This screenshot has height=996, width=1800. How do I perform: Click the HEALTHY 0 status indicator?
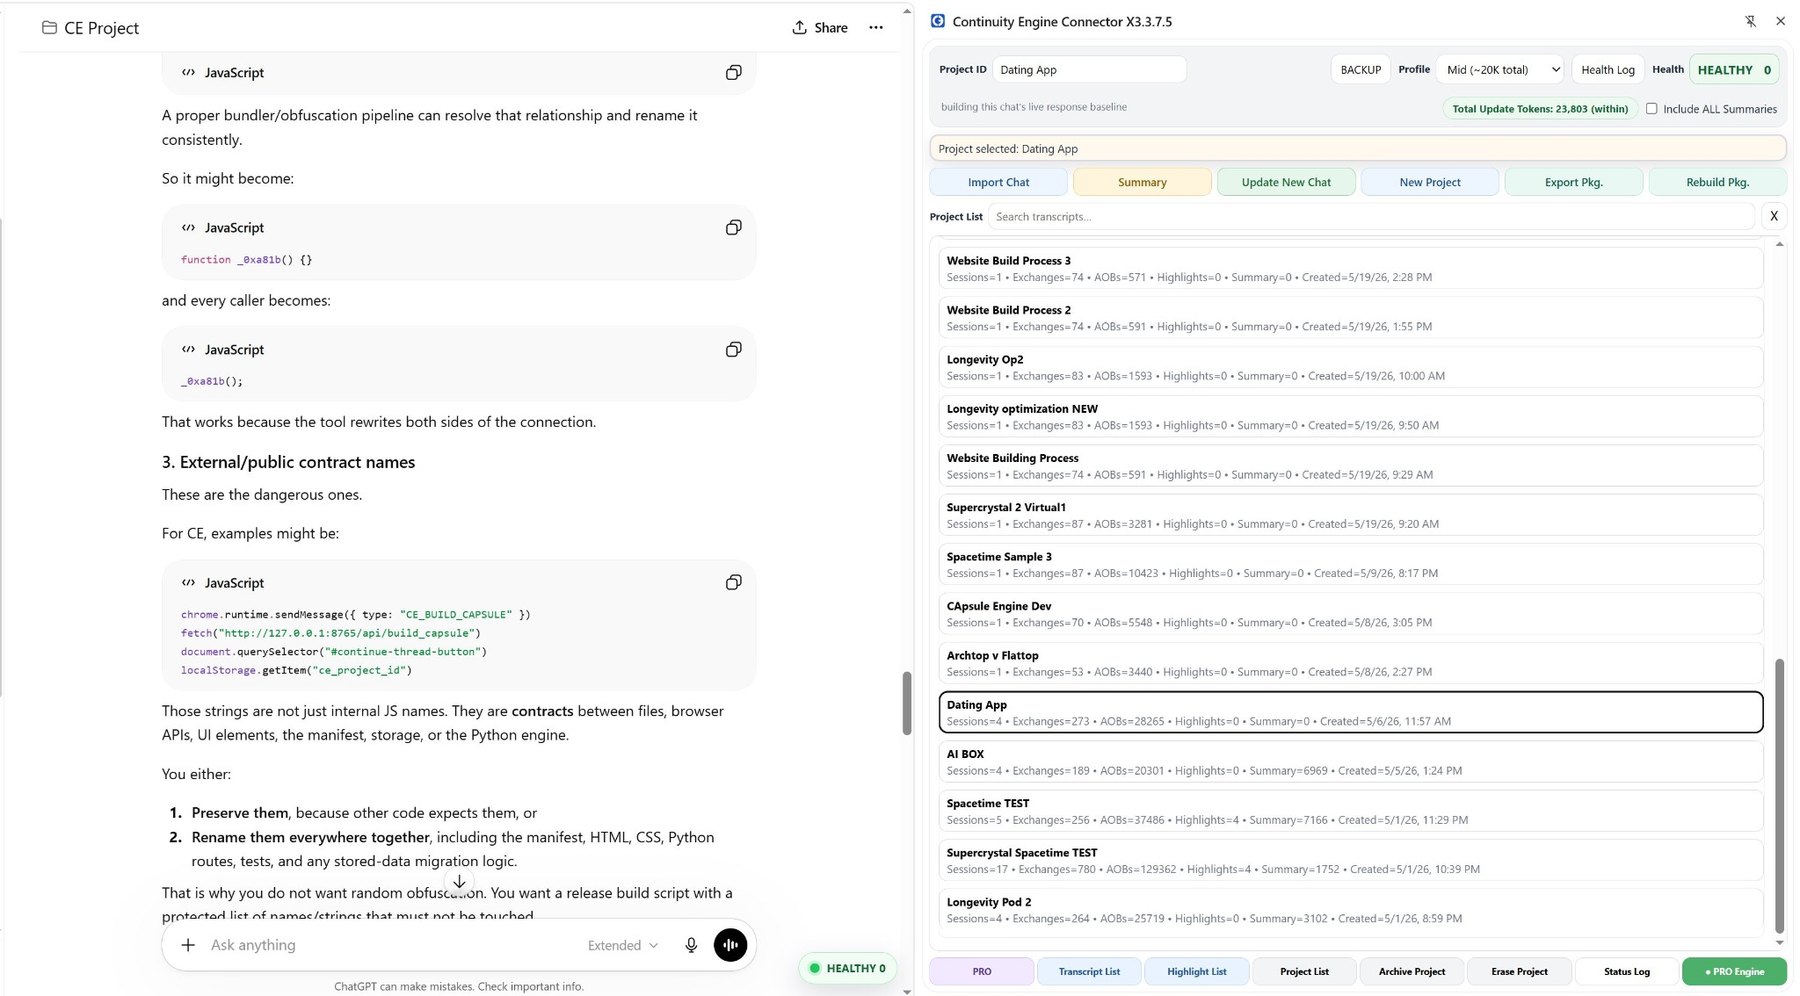click(x=1734, y=70)
